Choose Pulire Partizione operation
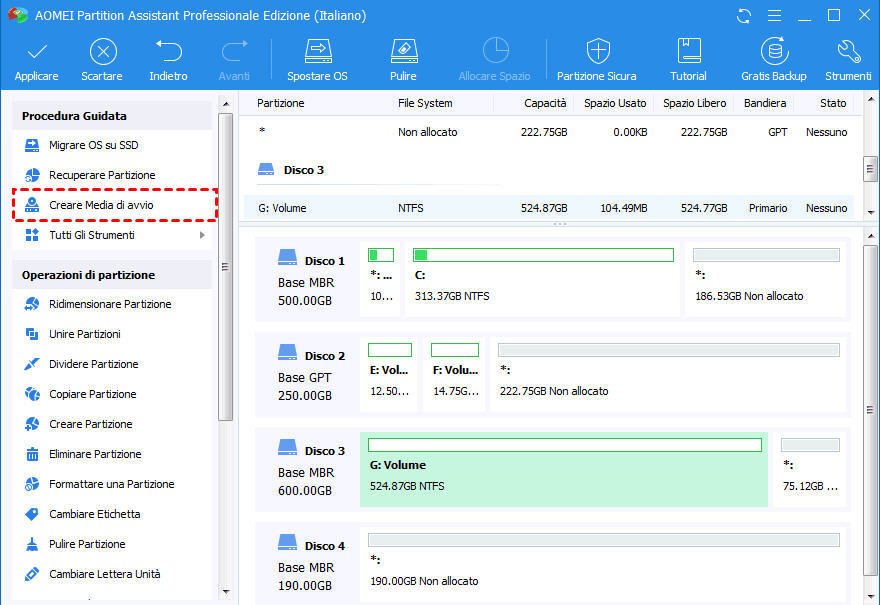 (x=87, y=544)
